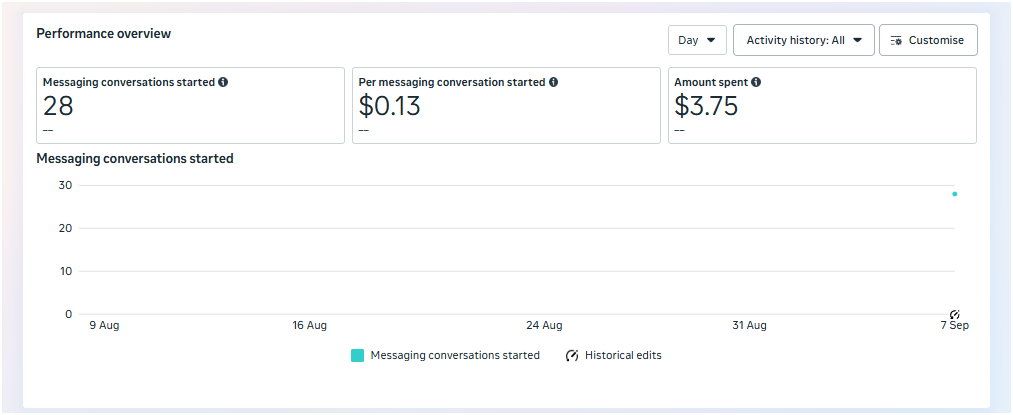Image resolution: width=1013 pixels, height=415 pixels.
Task: Click the teal legend colour swatch
Action: 358,355
